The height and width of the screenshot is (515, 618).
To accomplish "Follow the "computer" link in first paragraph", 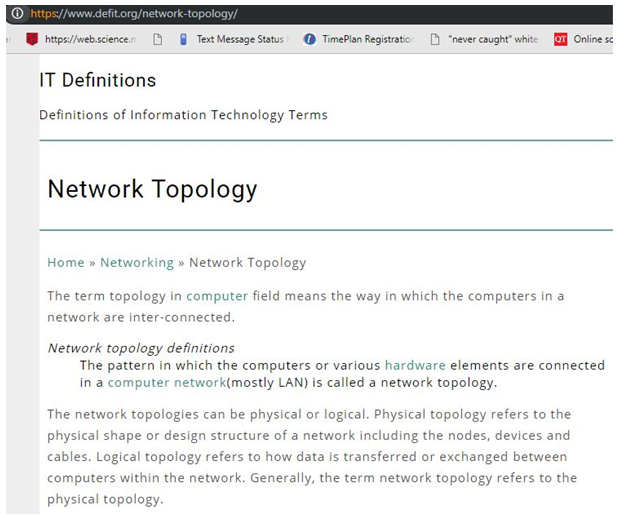I will (x=217, y=296).
